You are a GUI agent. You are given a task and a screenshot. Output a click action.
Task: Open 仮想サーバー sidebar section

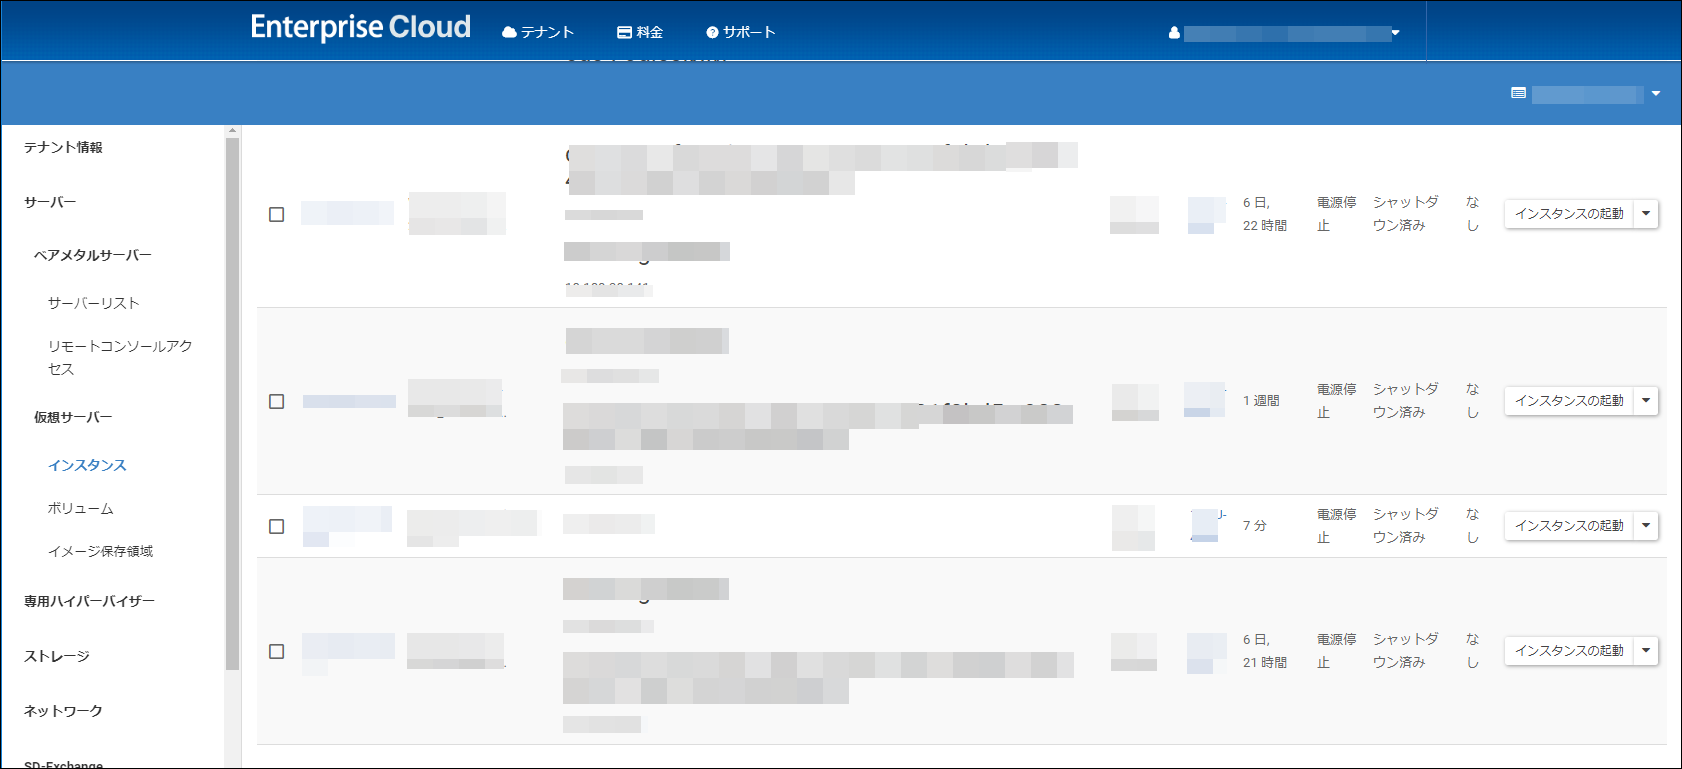coord(73,417)
